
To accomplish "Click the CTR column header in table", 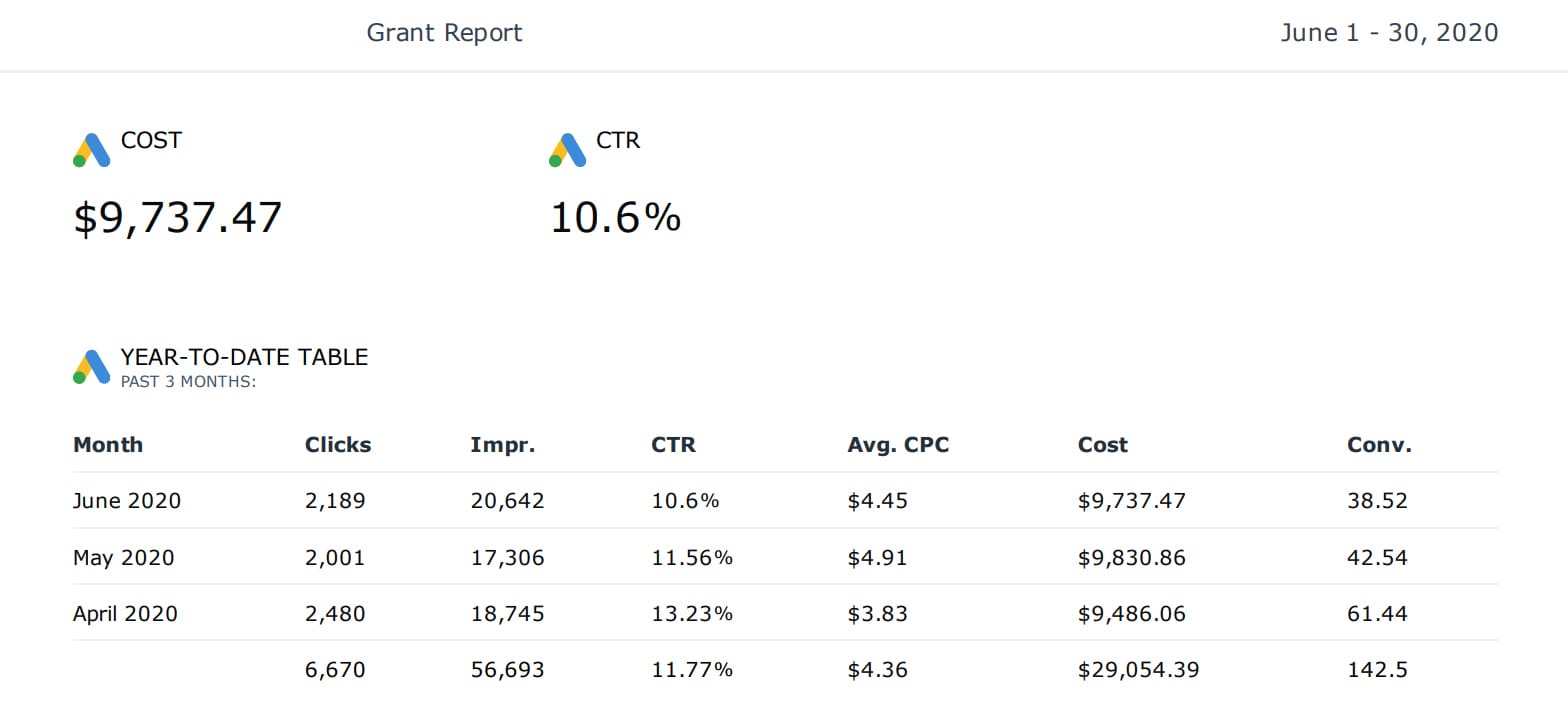I will click(673, 445).
